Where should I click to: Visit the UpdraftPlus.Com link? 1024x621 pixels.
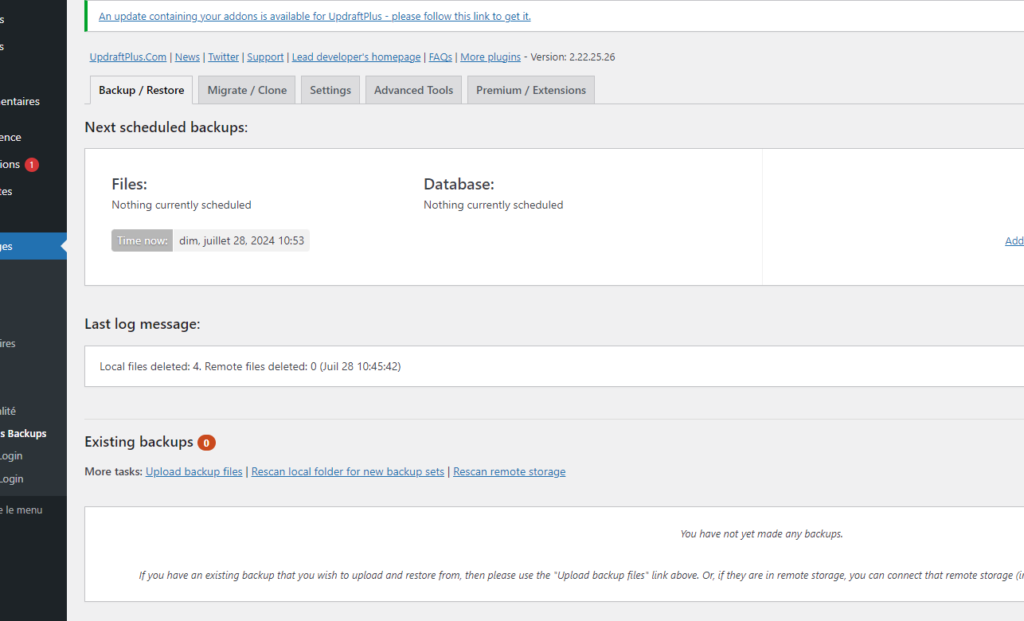pyautogui.click(x=128, y=57)
